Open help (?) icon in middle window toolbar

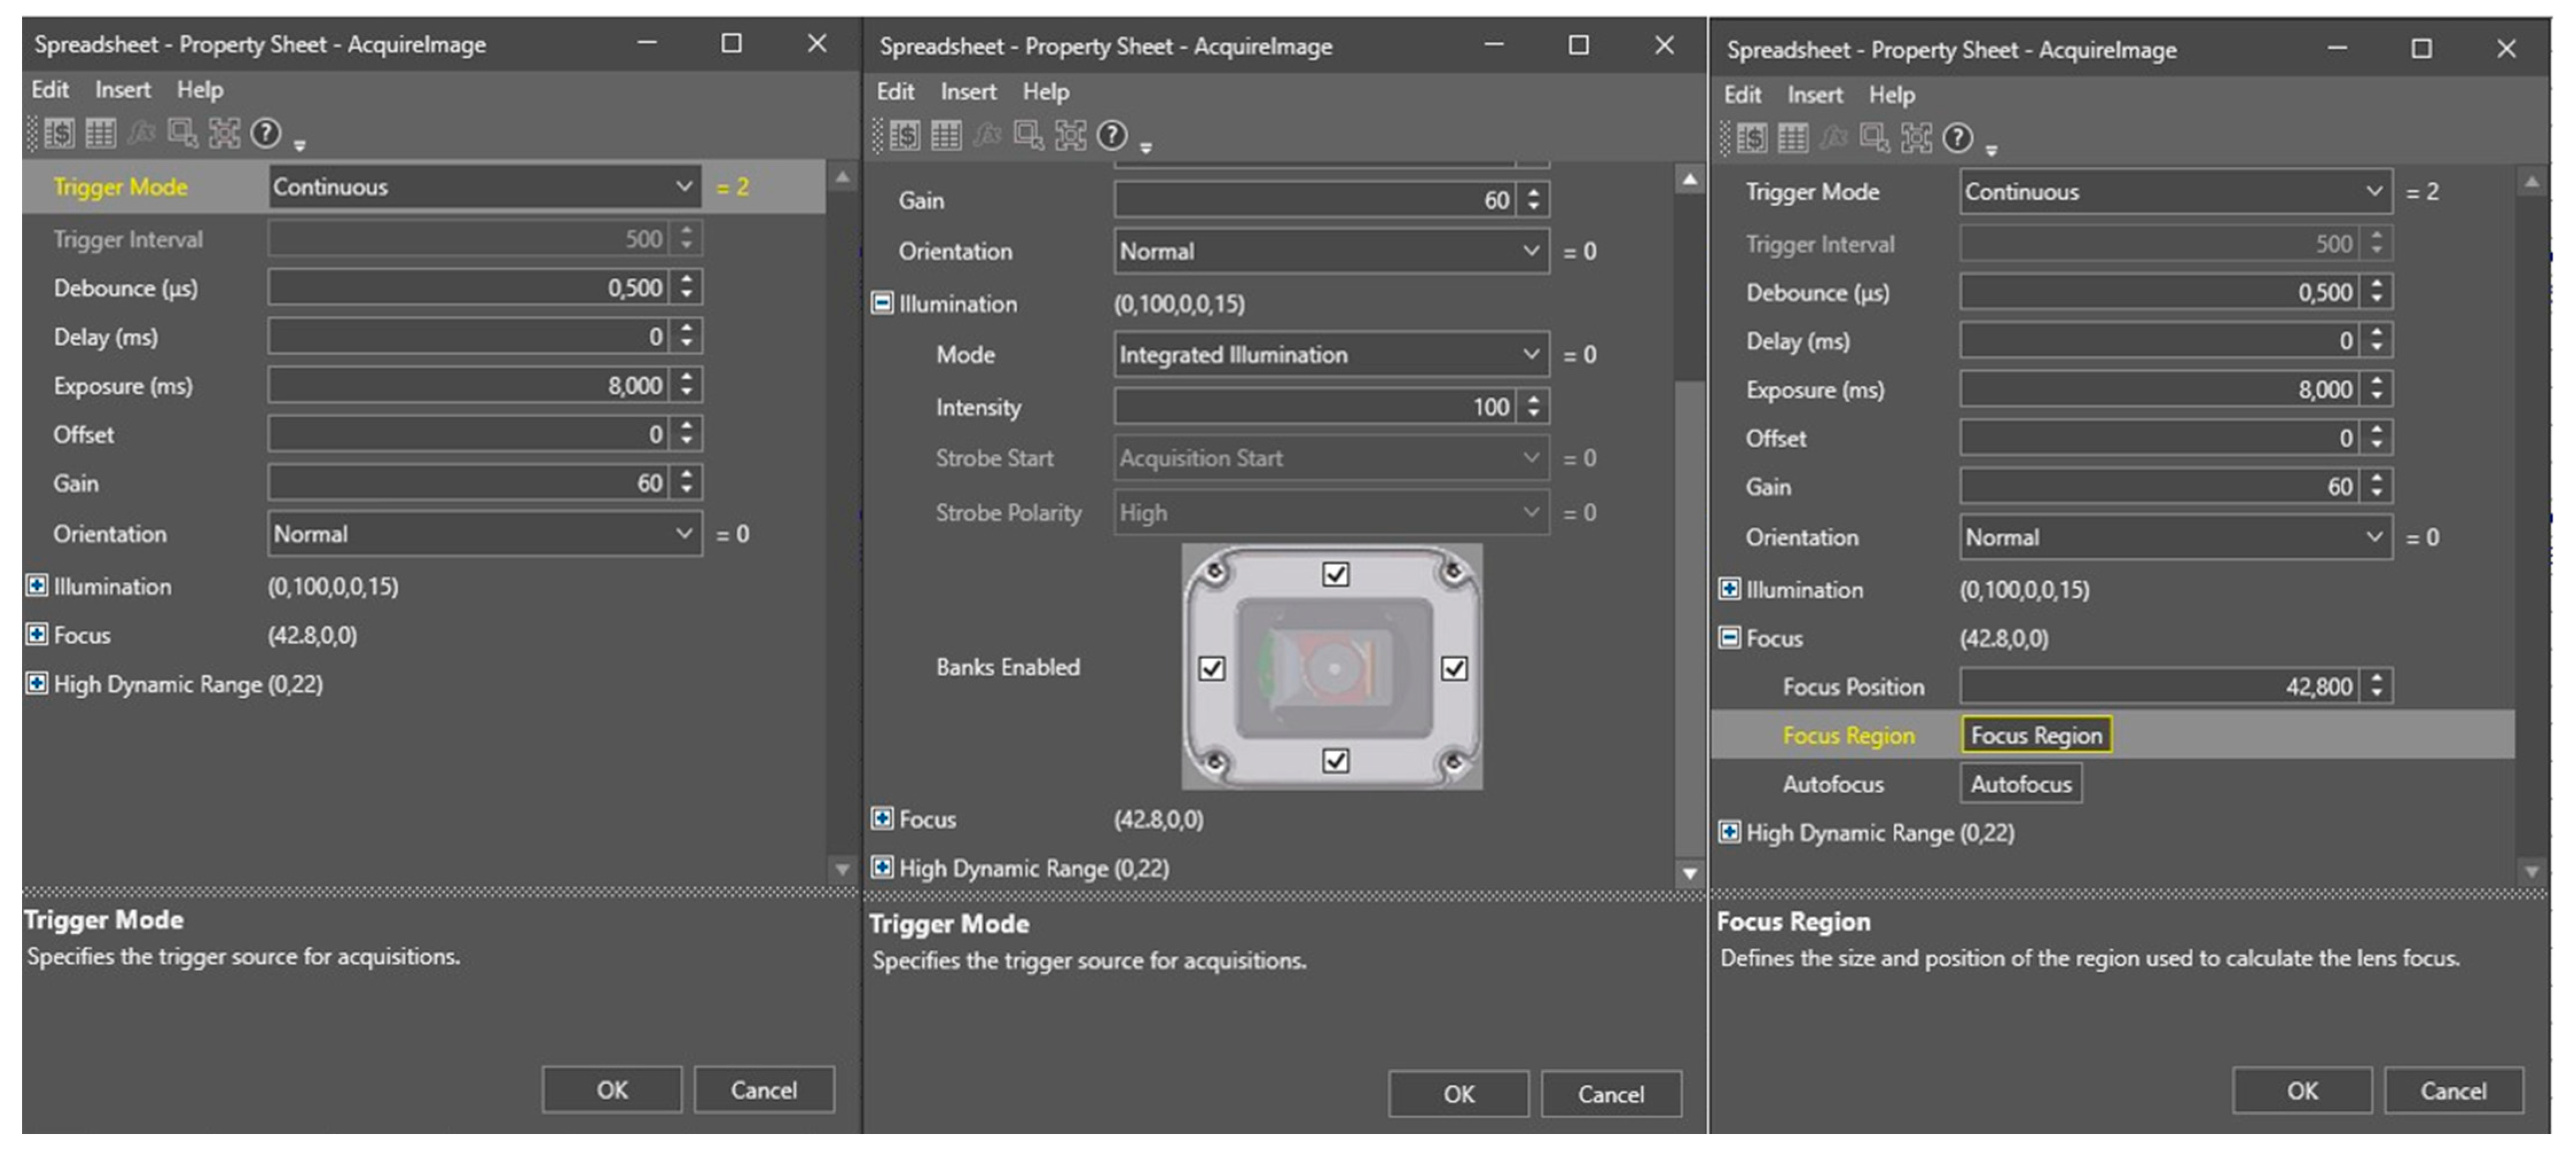tap(1112, 135)
